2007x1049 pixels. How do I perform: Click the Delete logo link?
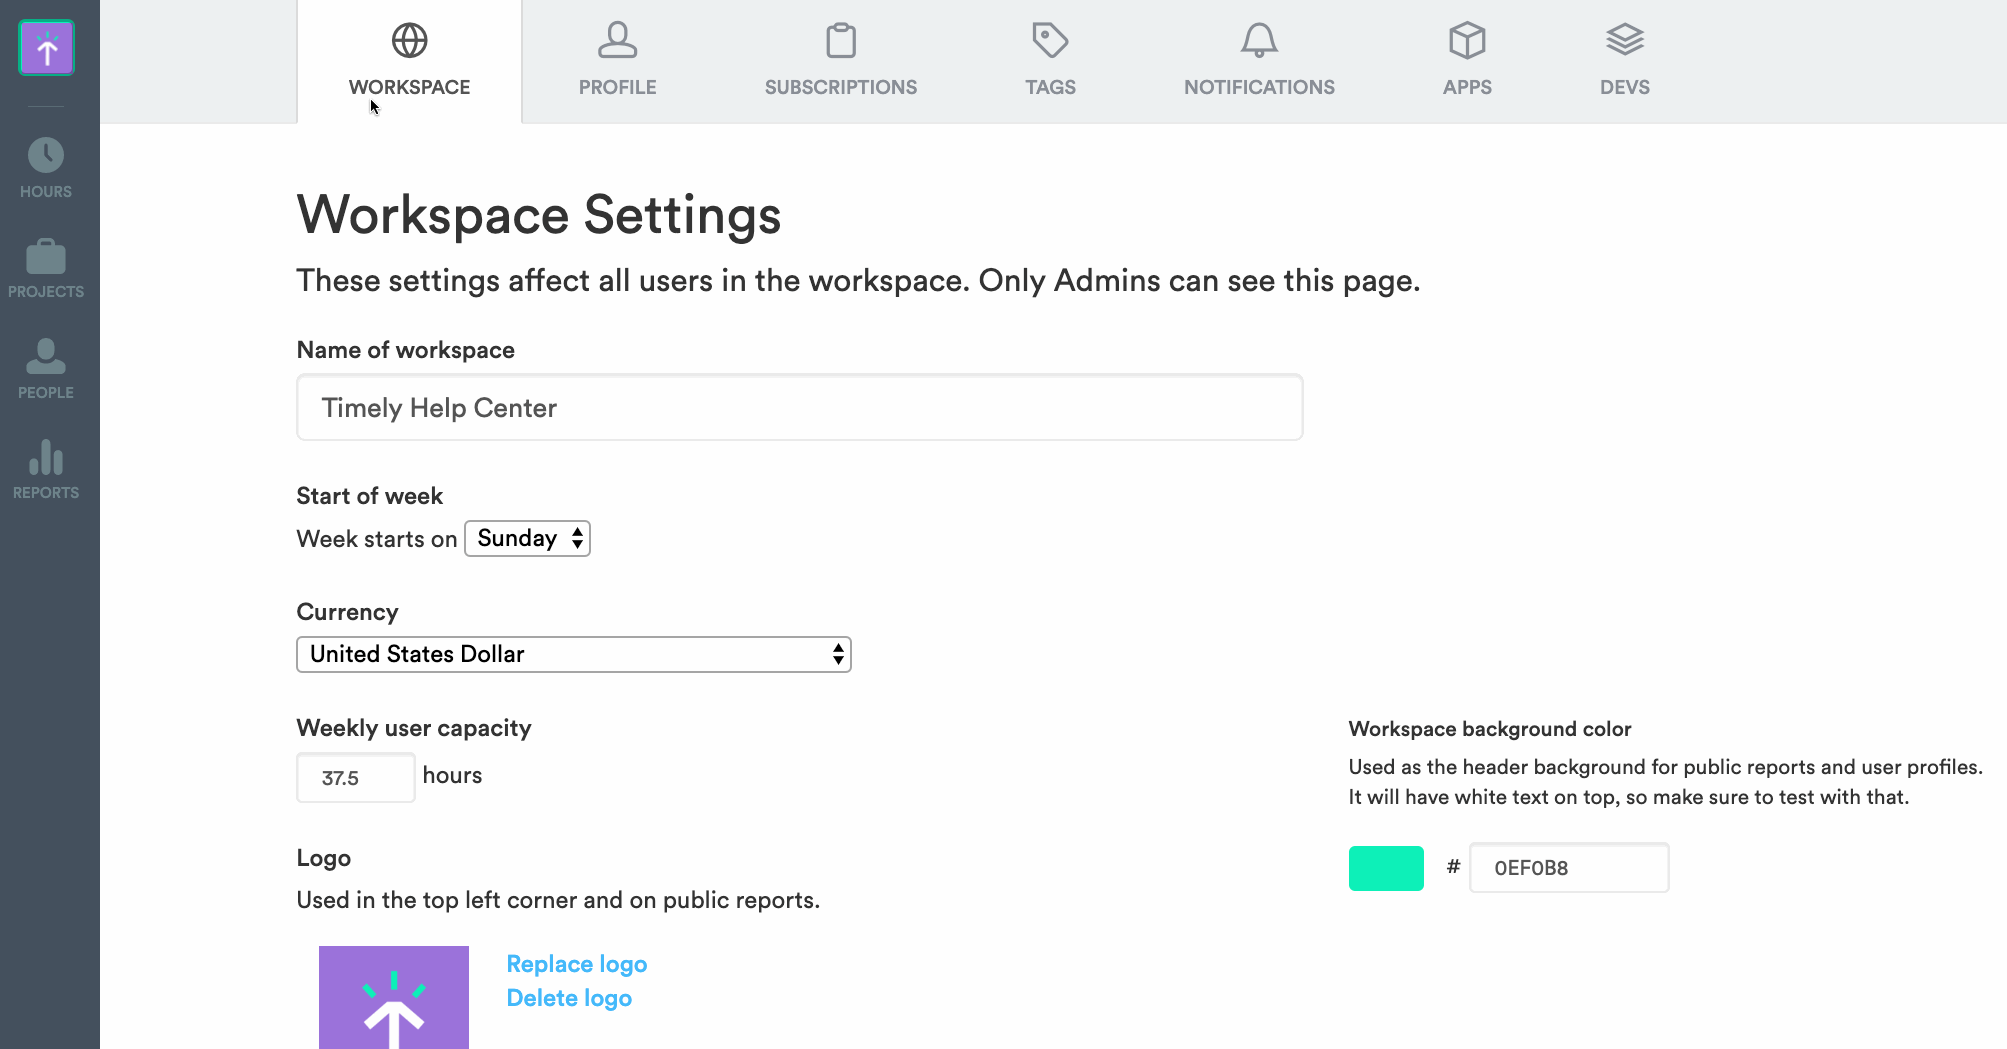[x=569, y=998]
